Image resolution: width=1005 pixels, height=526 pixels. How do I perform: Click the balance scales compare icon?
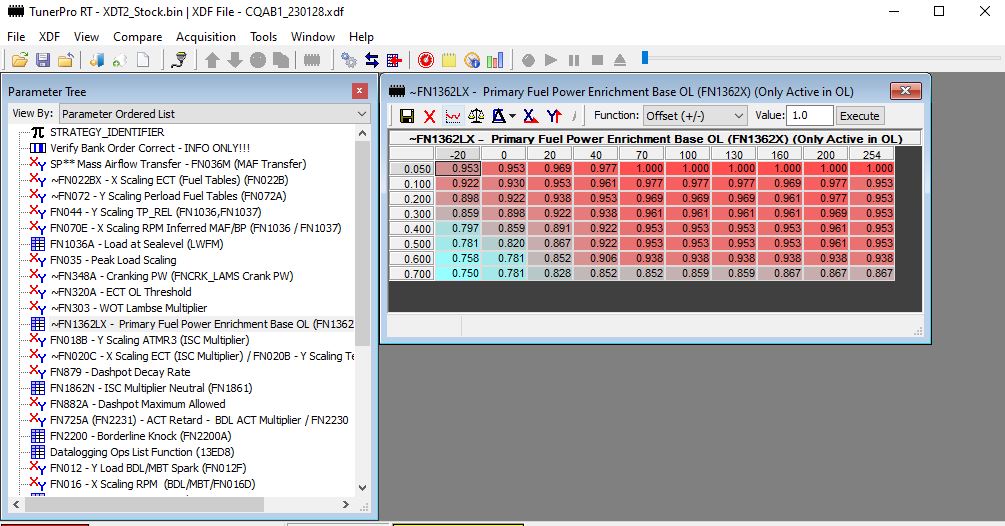point(477,116)
